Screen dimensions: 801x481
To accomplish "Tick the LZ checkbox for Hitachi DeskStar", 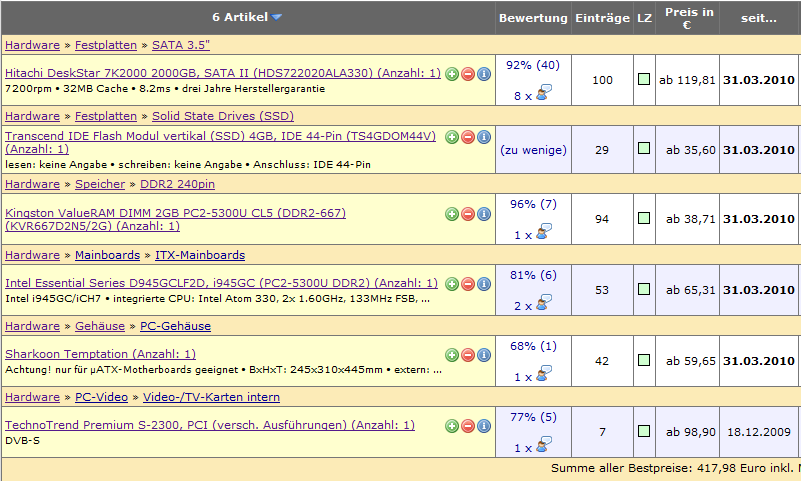I will coord(644,79).
